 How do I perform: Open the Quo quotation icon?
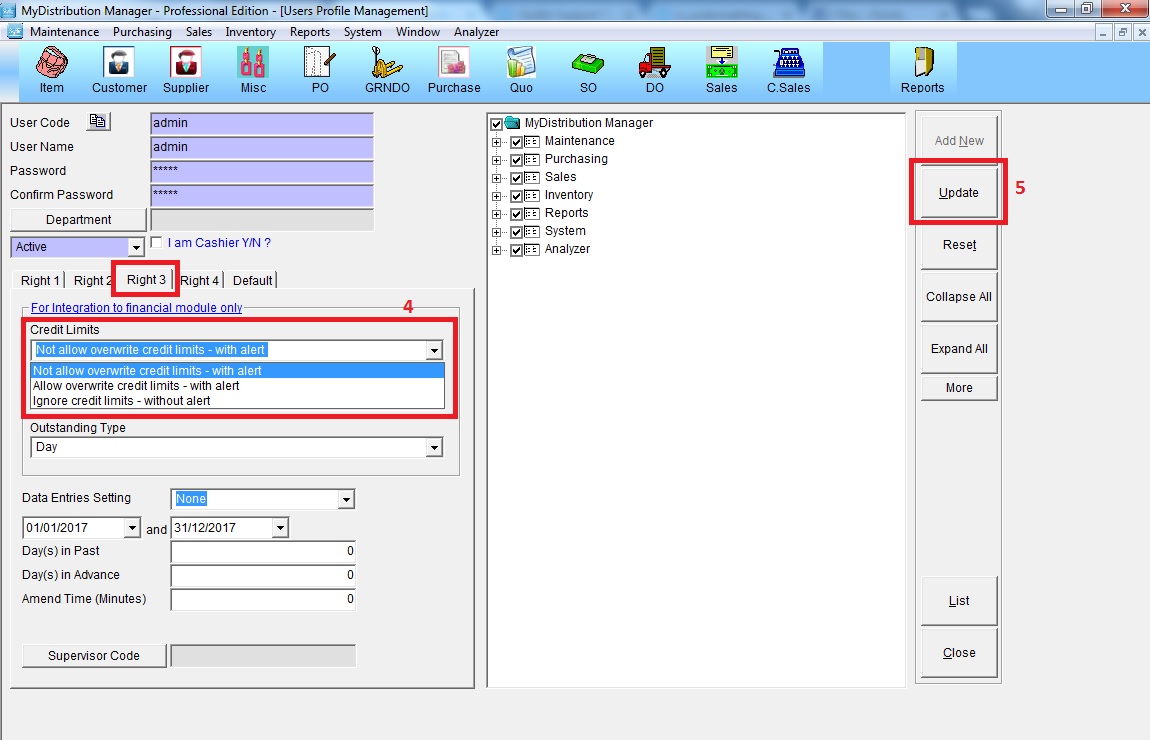(x=521, y=69)
